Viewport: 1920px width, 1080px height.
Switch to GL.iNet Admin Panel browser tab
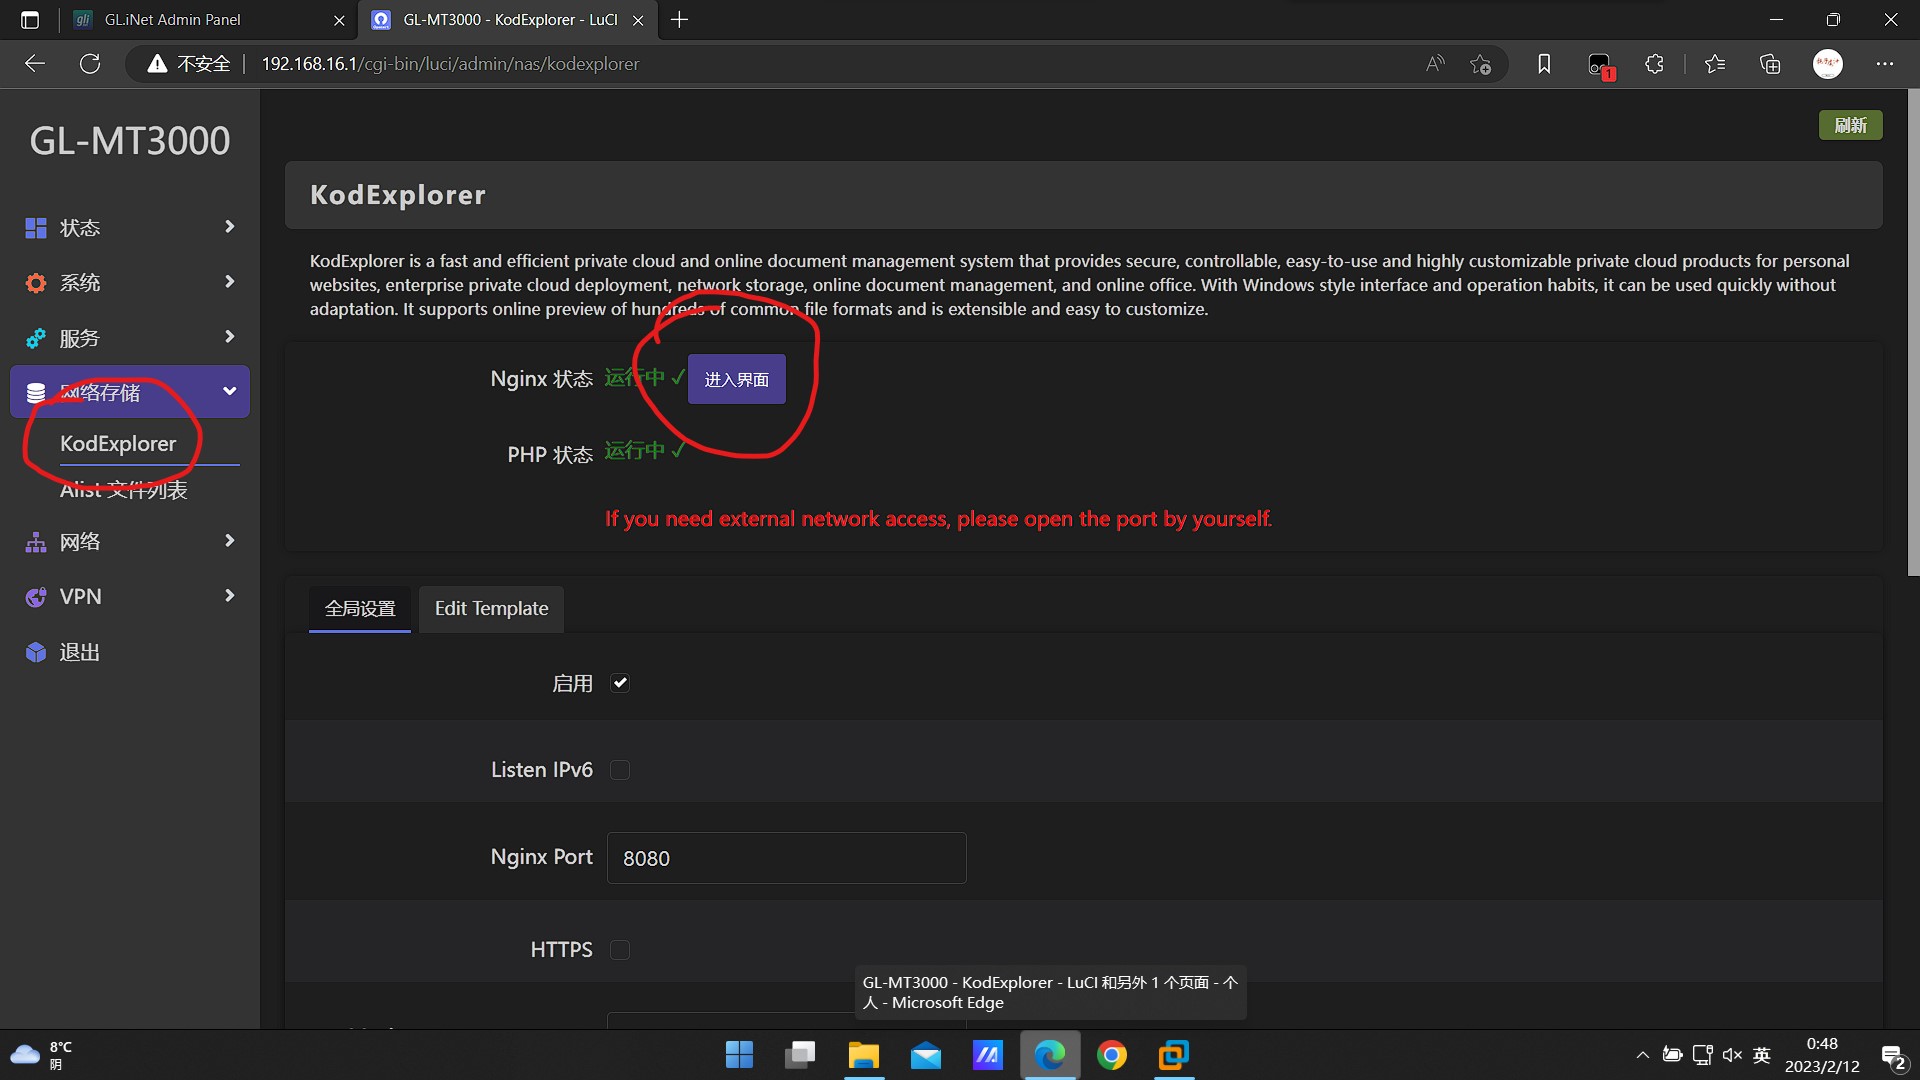172,20
